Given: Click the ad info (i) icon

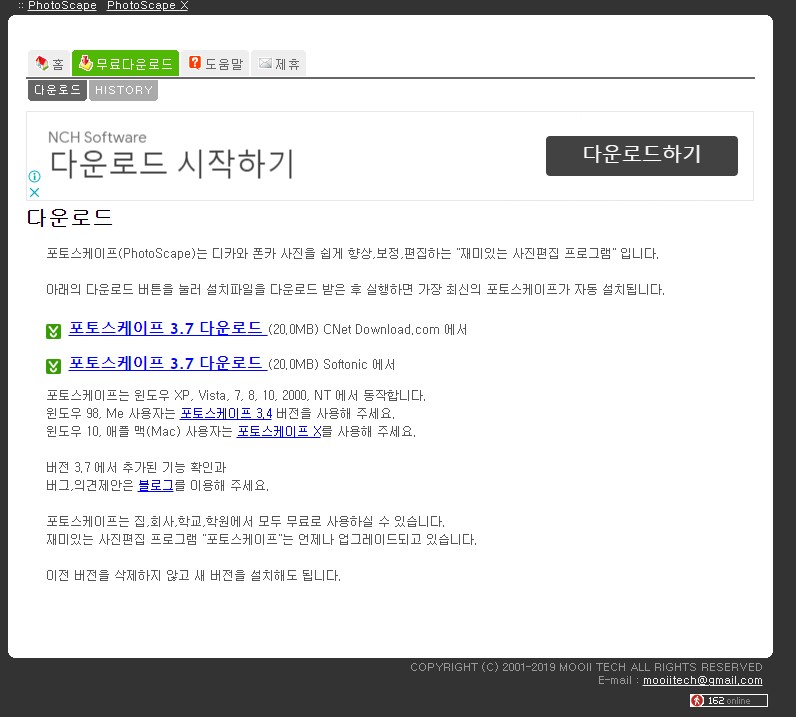Looking at the screenshot, I should point(35,176).
